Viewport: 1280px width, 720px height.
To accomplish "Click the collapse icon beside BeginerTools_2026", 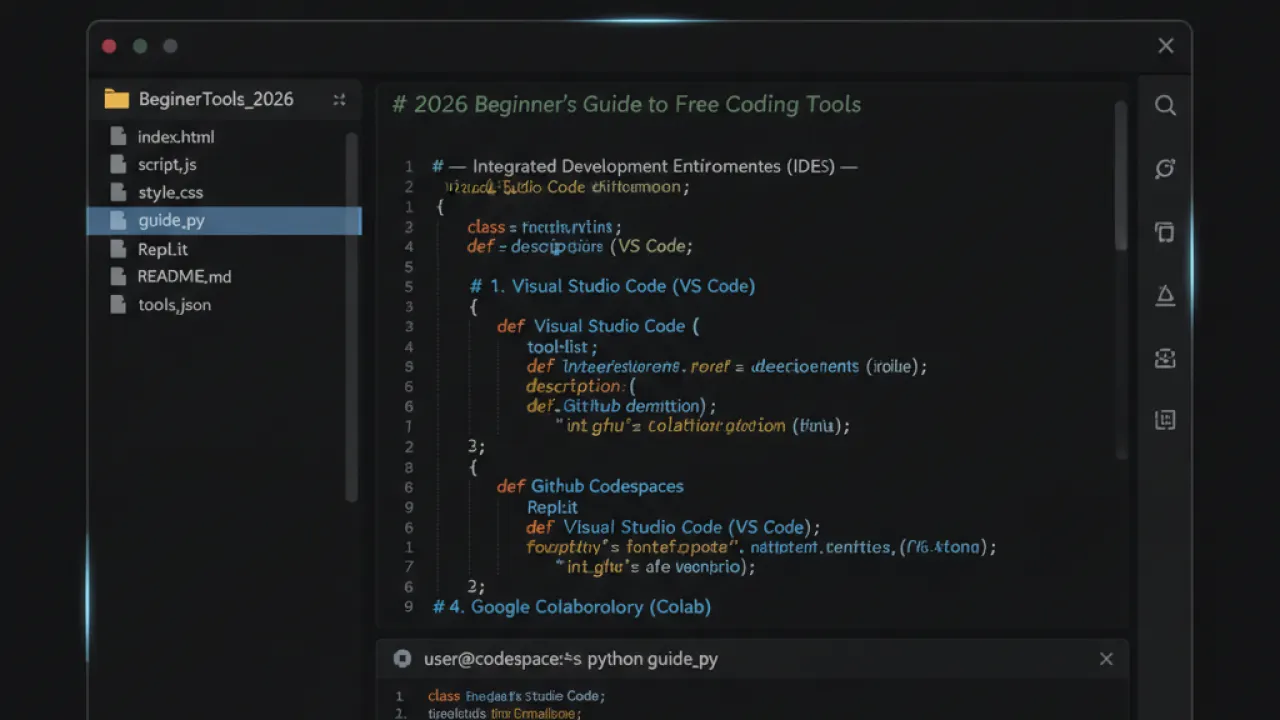I will [339, 100].
